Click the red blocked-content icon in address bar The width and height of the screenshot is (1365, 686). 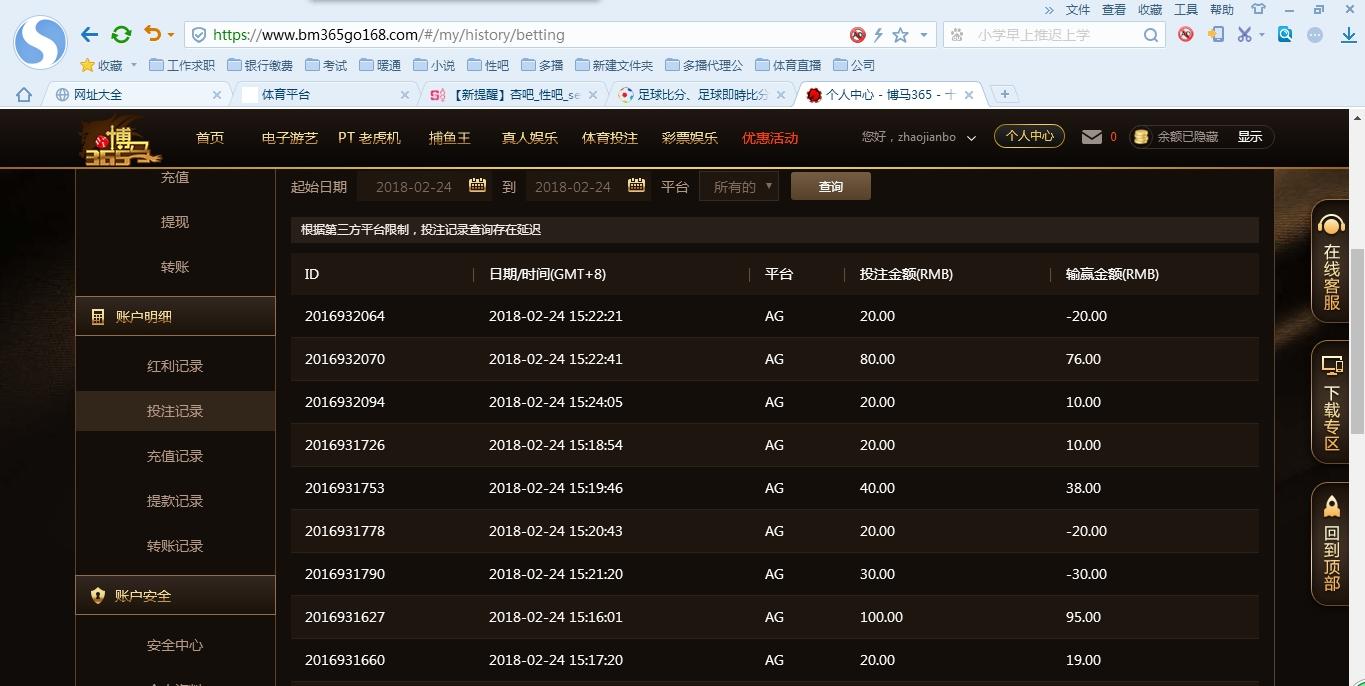pos(857,35)
